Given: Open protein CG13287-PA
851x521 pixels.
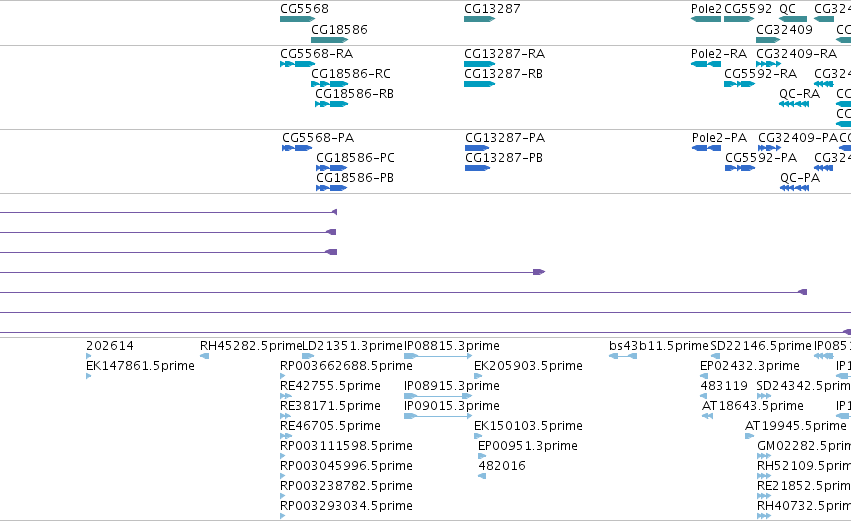Looking at the screenshot, I should 505,138.
